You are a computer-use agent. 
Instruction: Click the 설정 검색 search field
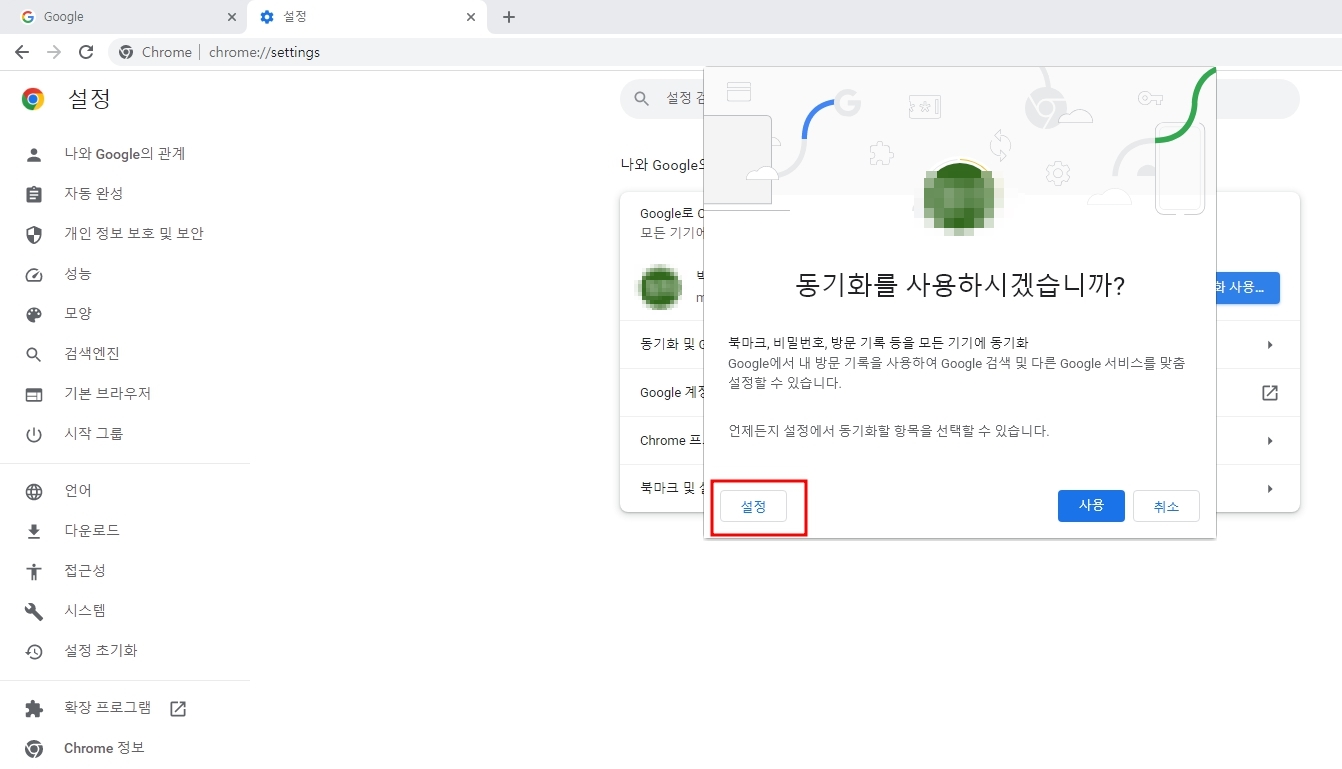pos(960,99)
